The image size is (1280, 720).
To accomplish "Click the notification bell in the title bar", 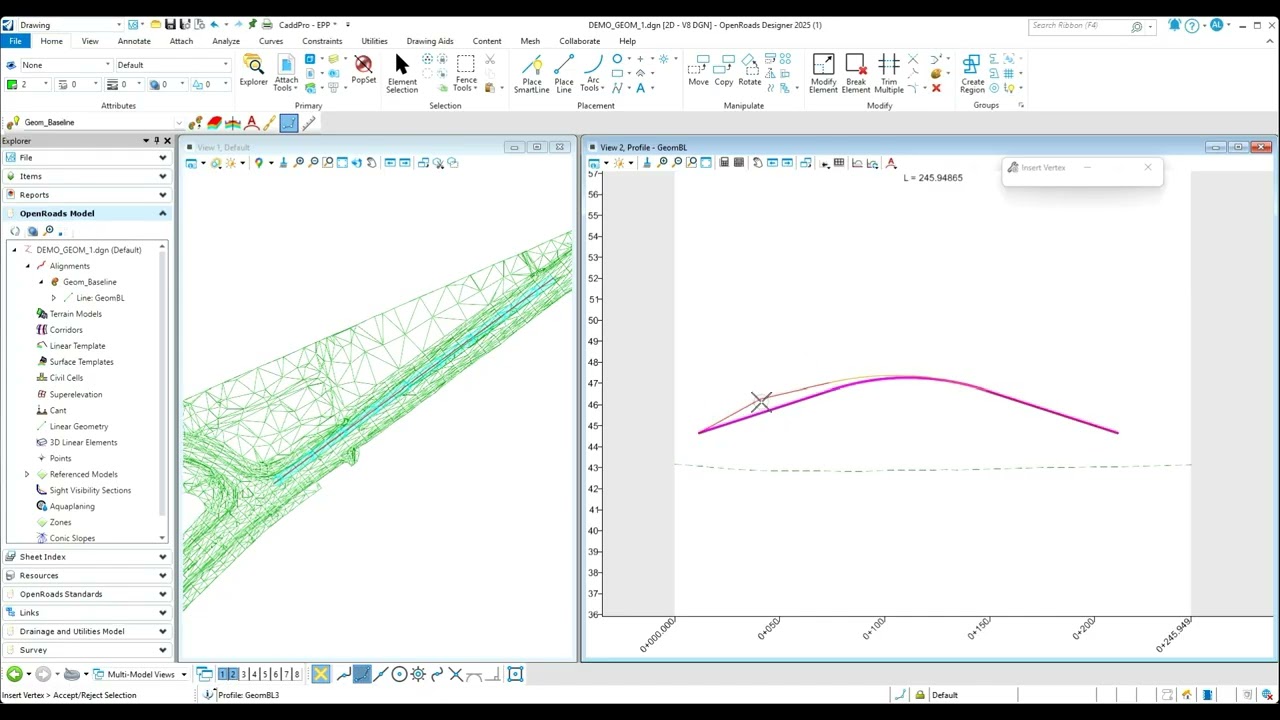I will 1175,25.
